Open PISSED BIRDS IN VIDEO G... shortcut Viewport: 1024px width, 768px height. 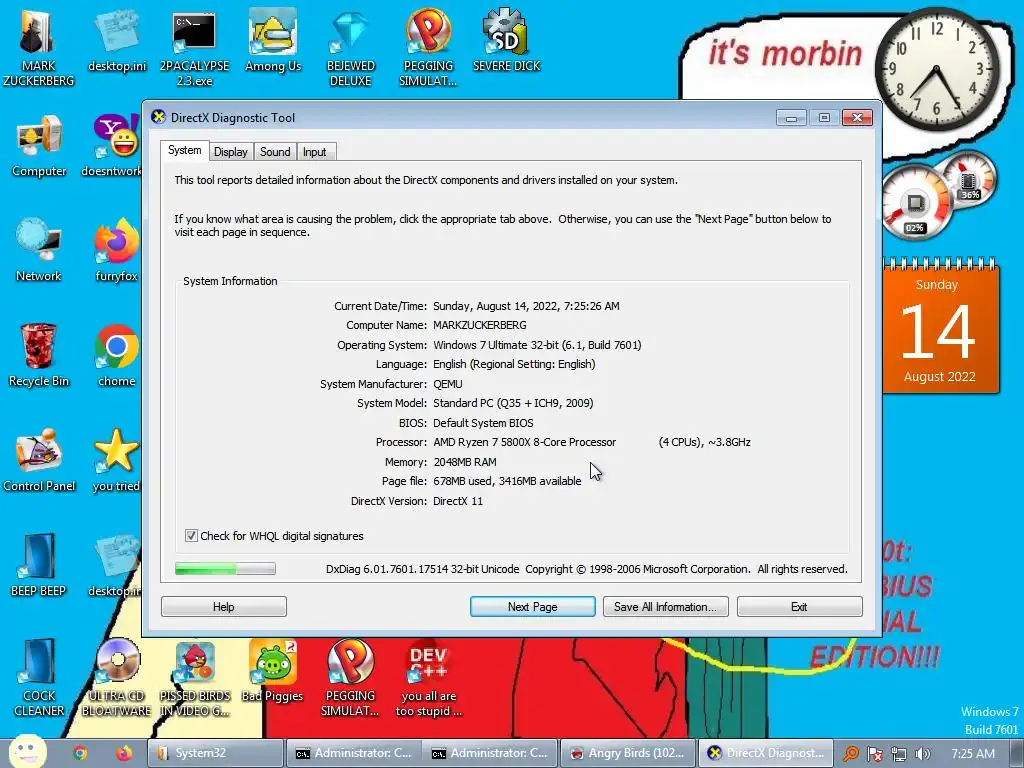click(x=195, y=678)
